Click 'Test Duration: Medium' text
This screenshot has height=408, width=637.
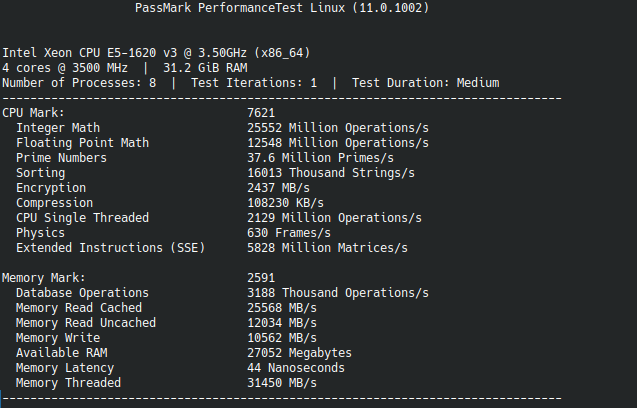425,83
